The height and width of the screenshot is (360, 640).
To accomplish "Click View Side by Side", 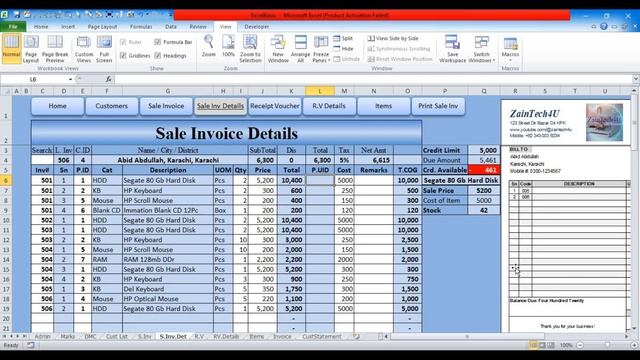I will 393,38.
